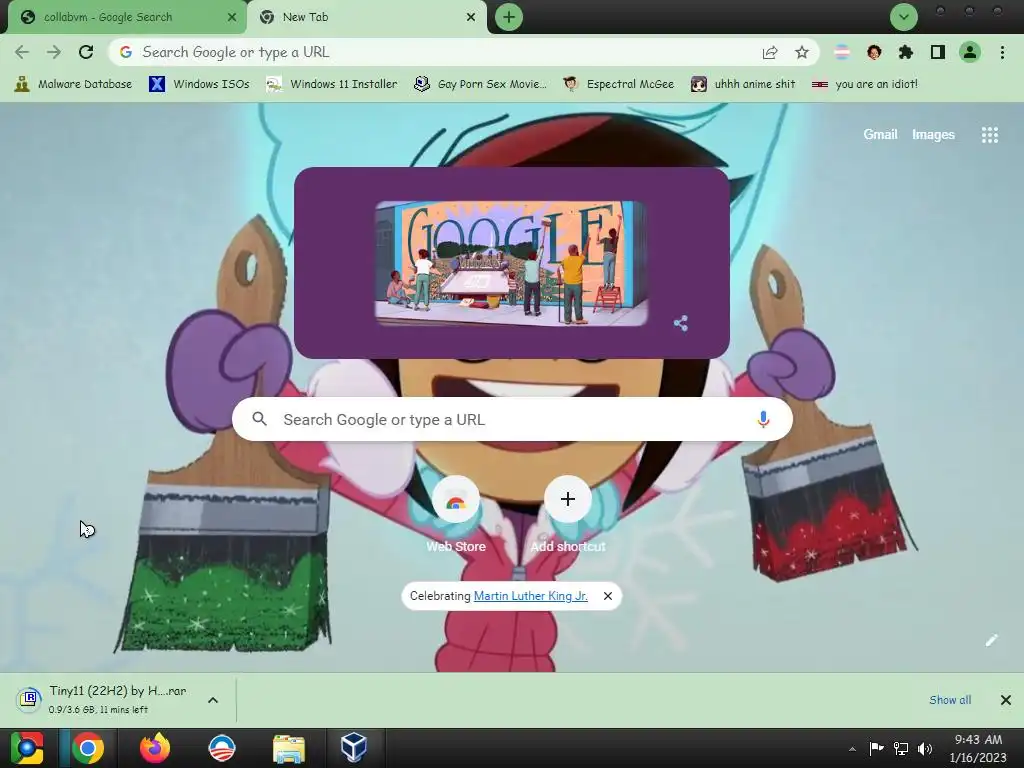Launch Firefox from the taskbar

[x=155, y=748]
